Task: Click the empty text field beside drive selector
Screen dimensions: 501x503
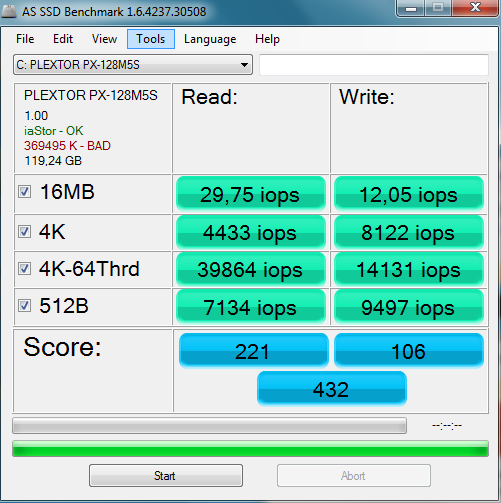Action: click(x=374, y=65)
